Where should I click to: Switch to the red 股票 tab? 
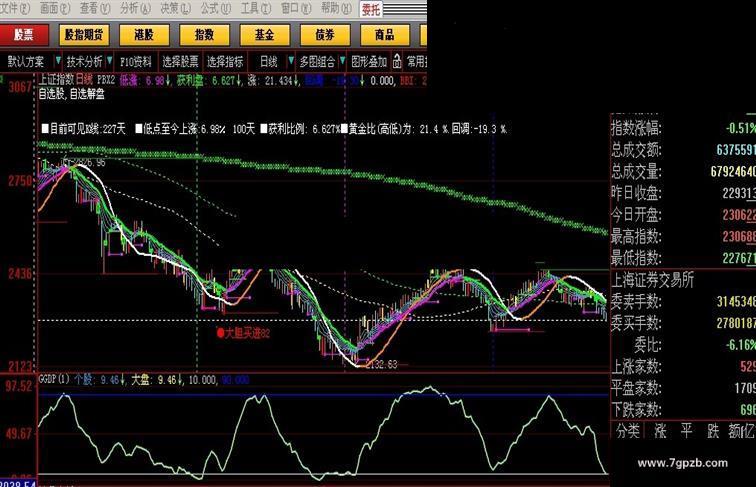coord(24,35)
